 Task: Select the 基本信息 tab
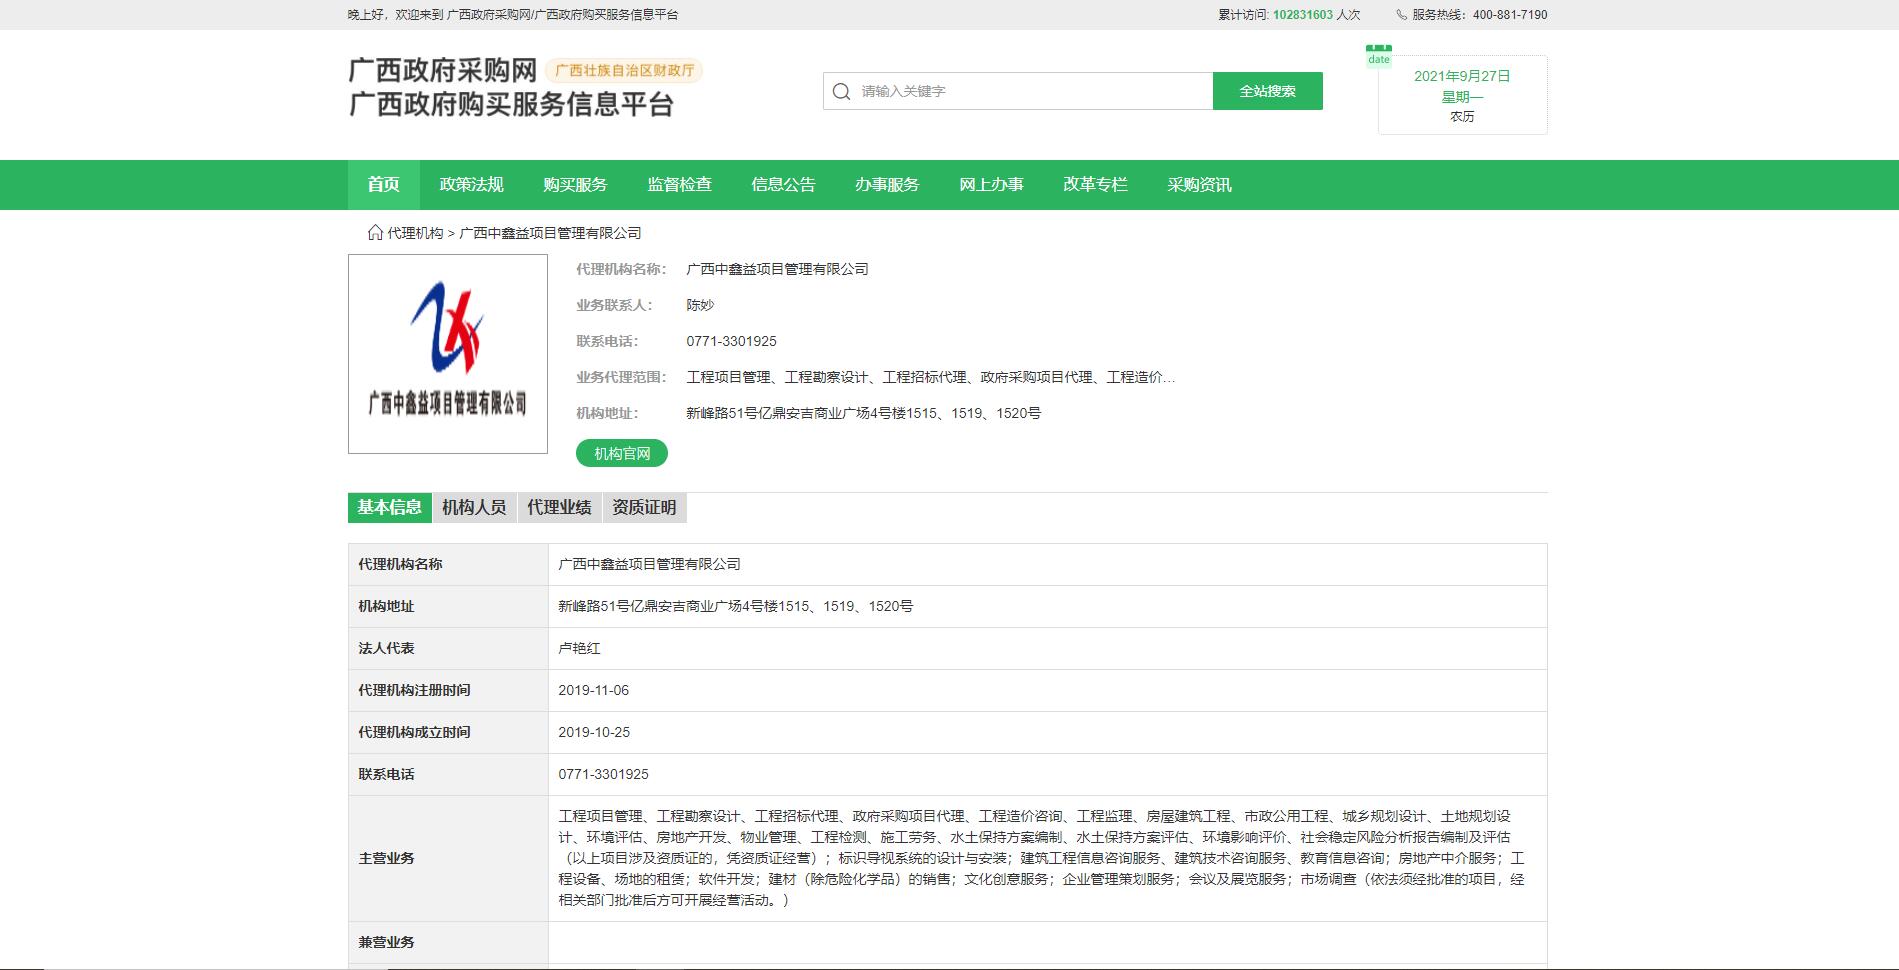[390, 508]
